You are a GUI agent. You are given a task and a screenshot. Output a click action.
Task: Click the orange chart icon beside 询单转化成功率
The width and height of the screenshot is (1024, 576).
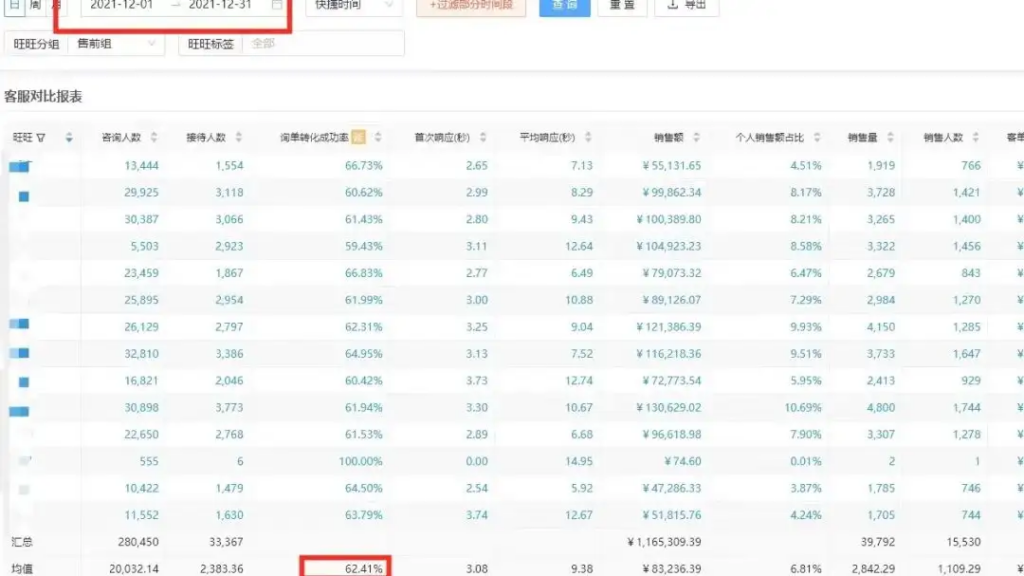click(x=358, y=137)
